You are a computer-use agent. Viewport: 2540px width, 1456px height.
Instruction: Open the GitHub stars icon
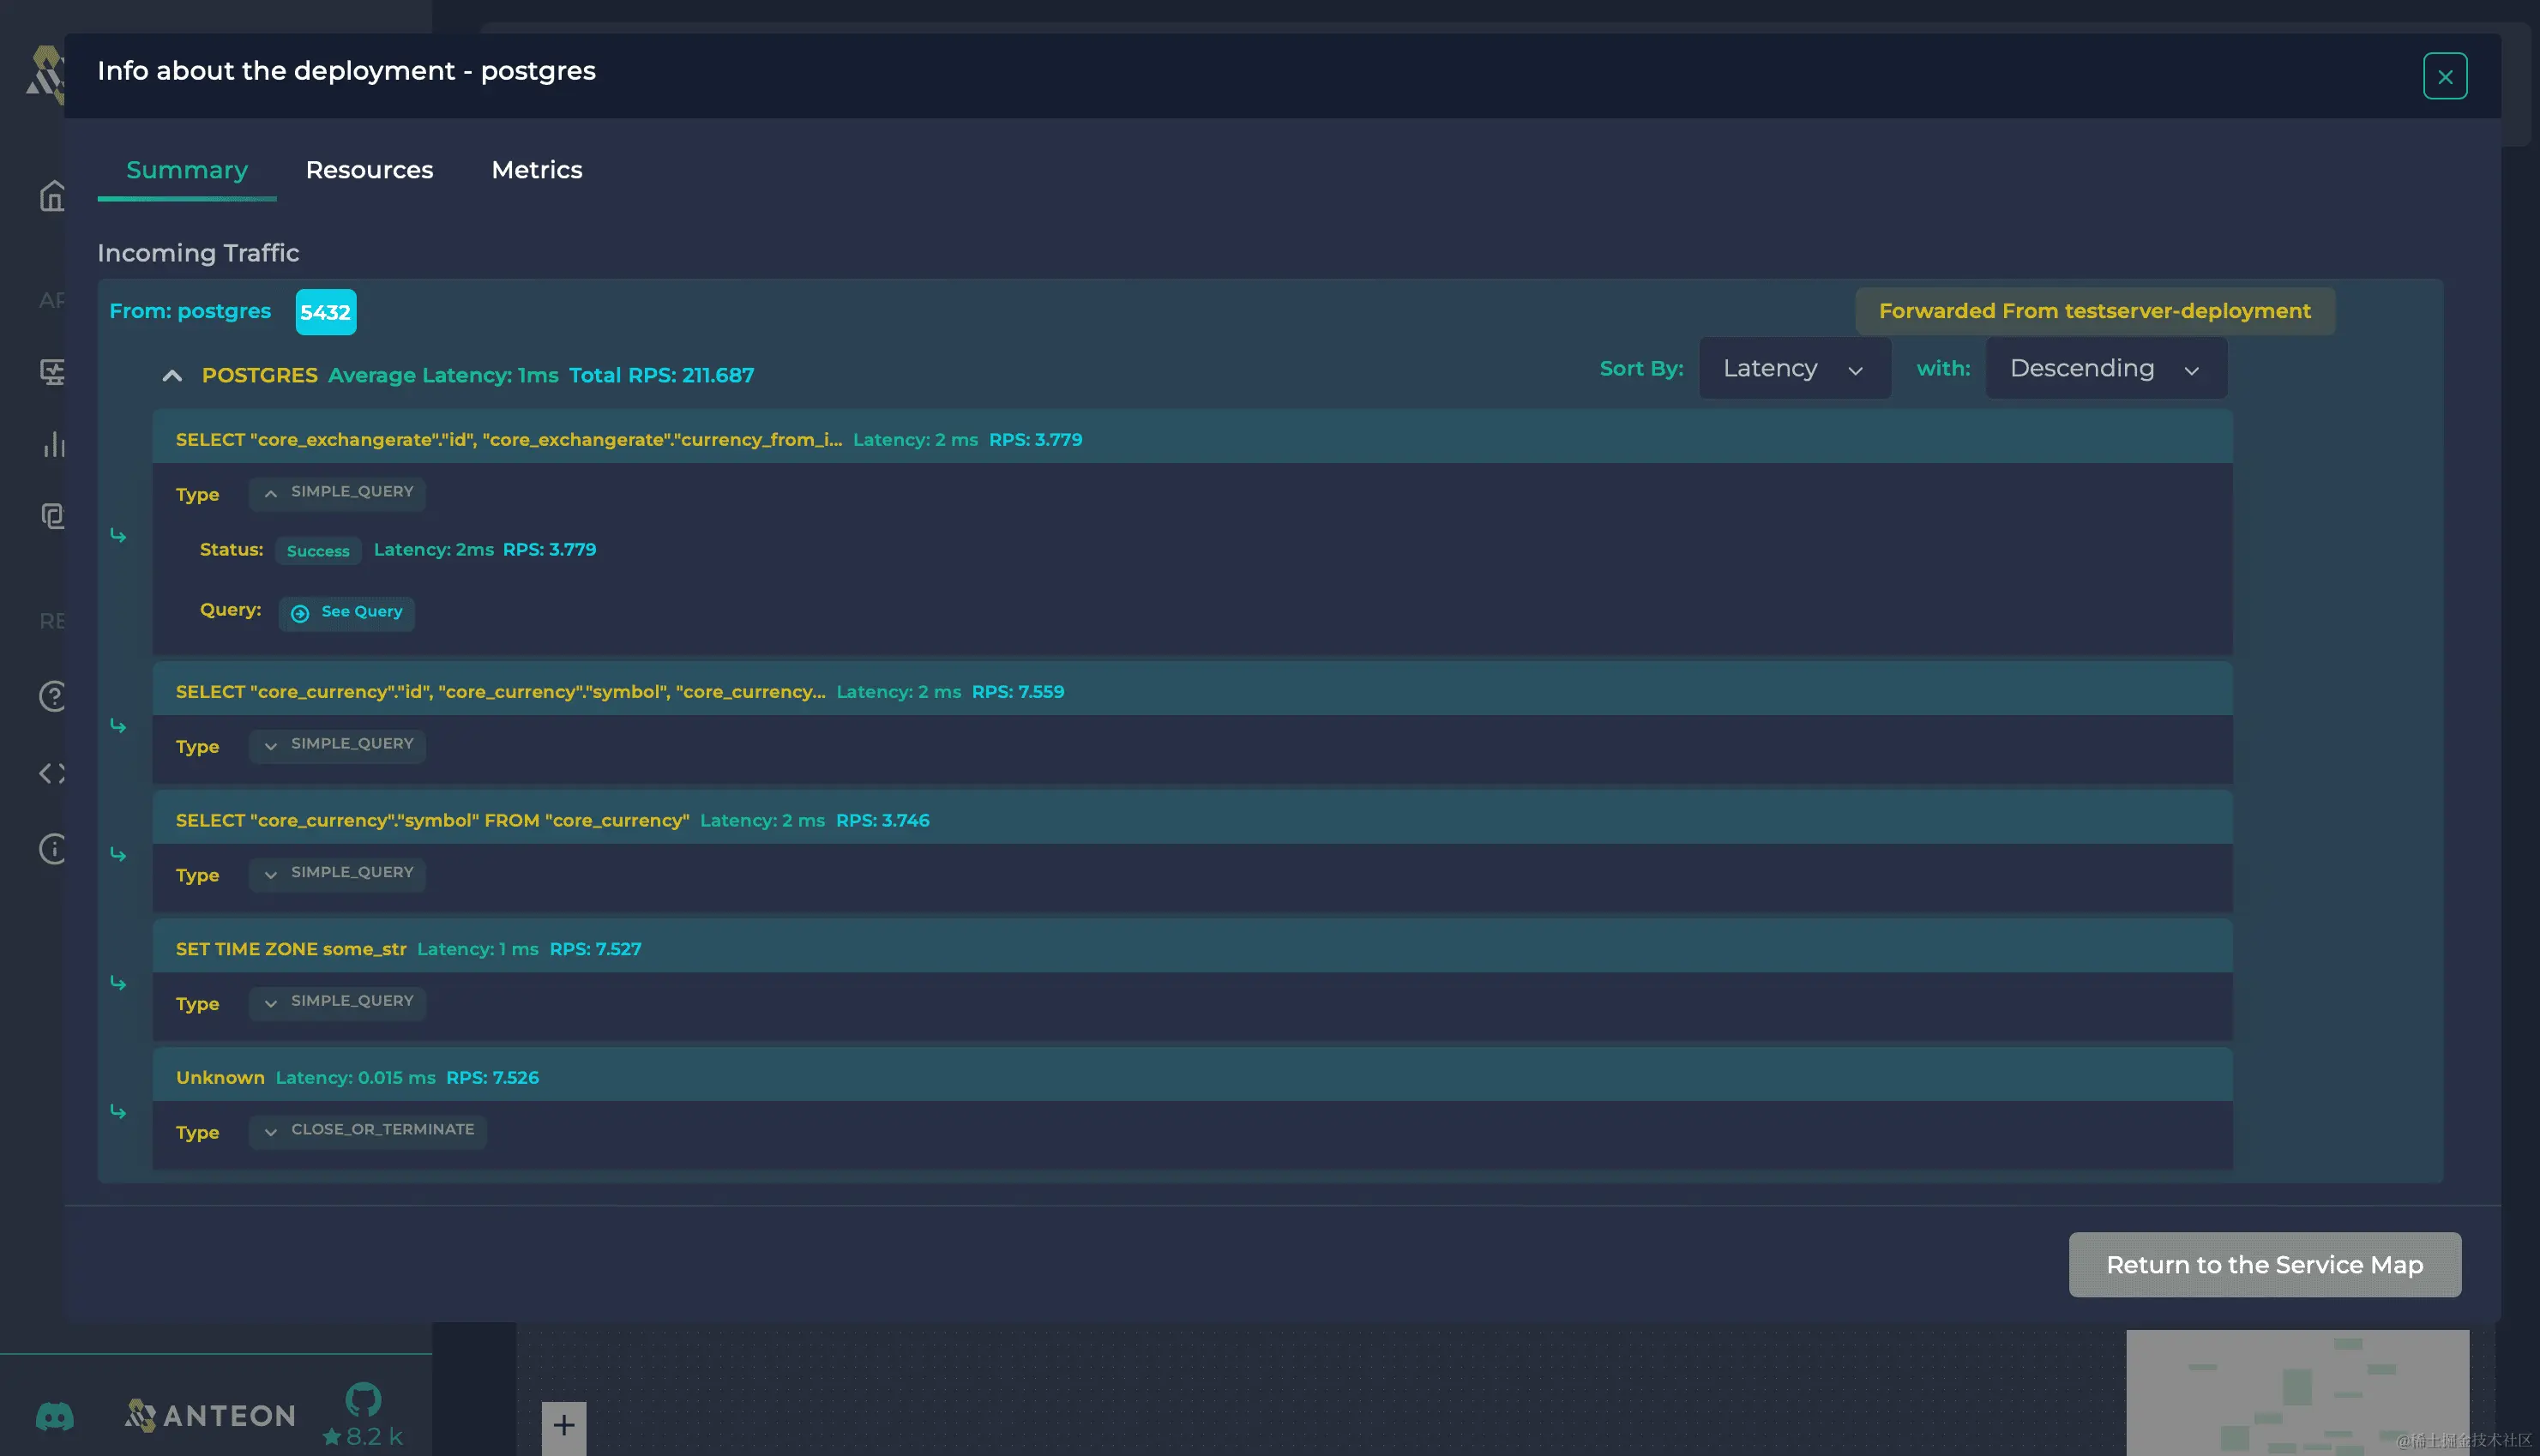click(363, 1400)
